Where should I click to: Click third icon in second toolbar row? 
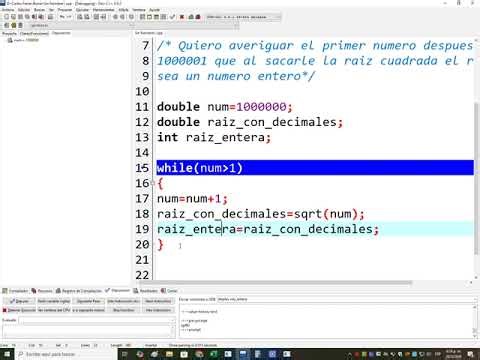20,25
